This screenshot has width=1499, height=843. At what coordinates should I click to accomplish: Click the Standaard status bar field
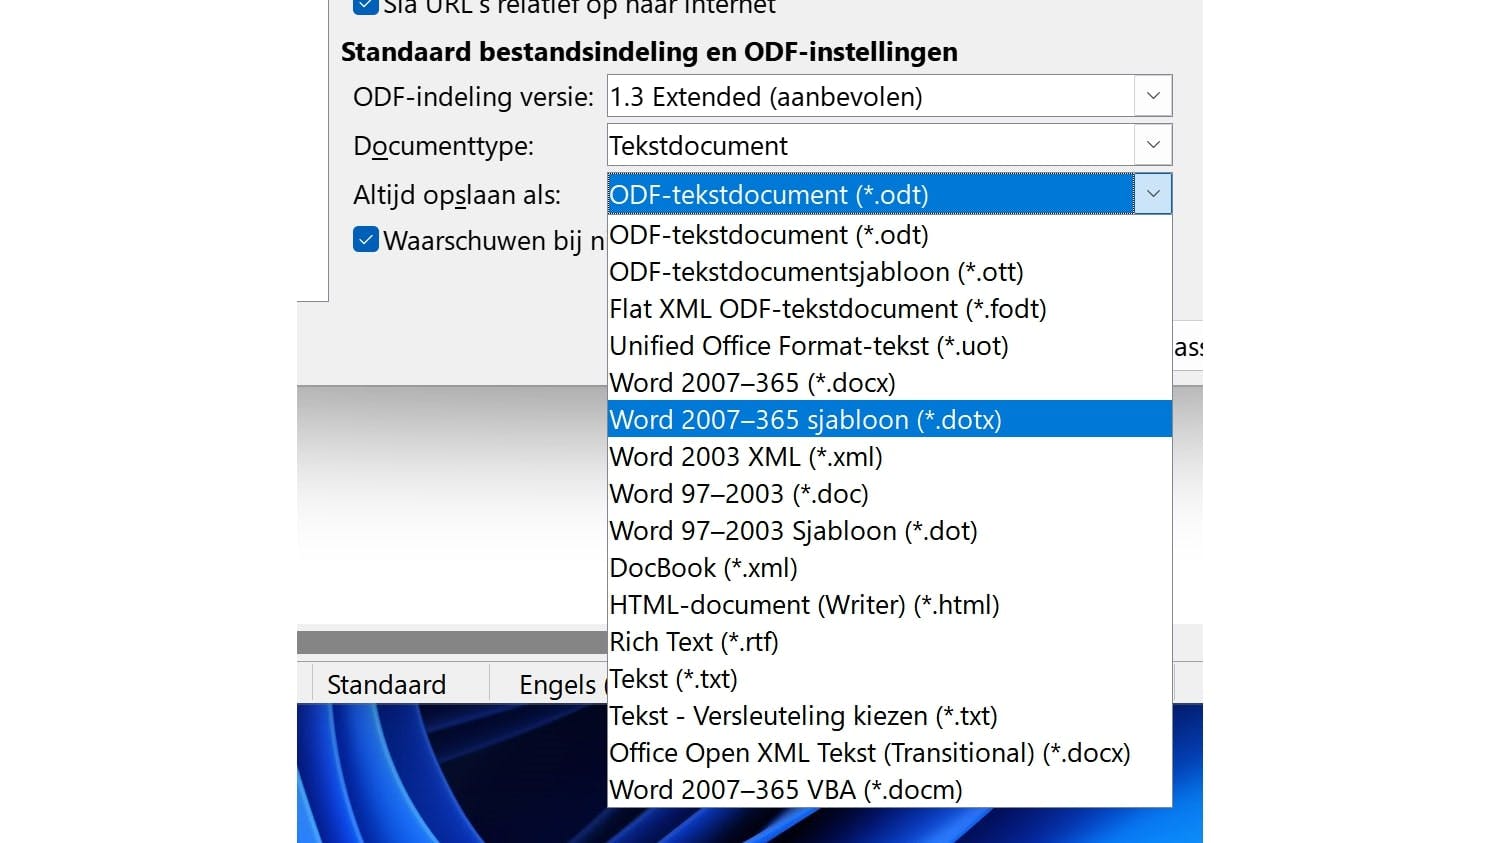pos(386,685)
